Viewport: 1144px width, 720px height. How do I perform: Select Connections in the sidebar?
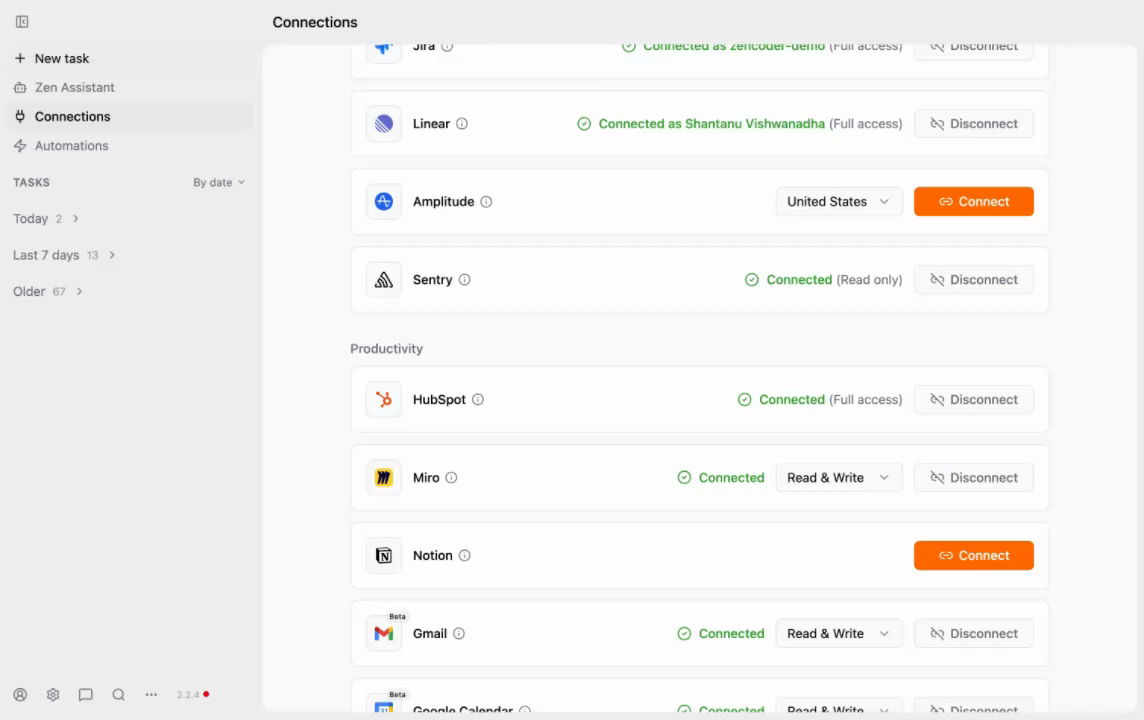[x=130, y=117]
